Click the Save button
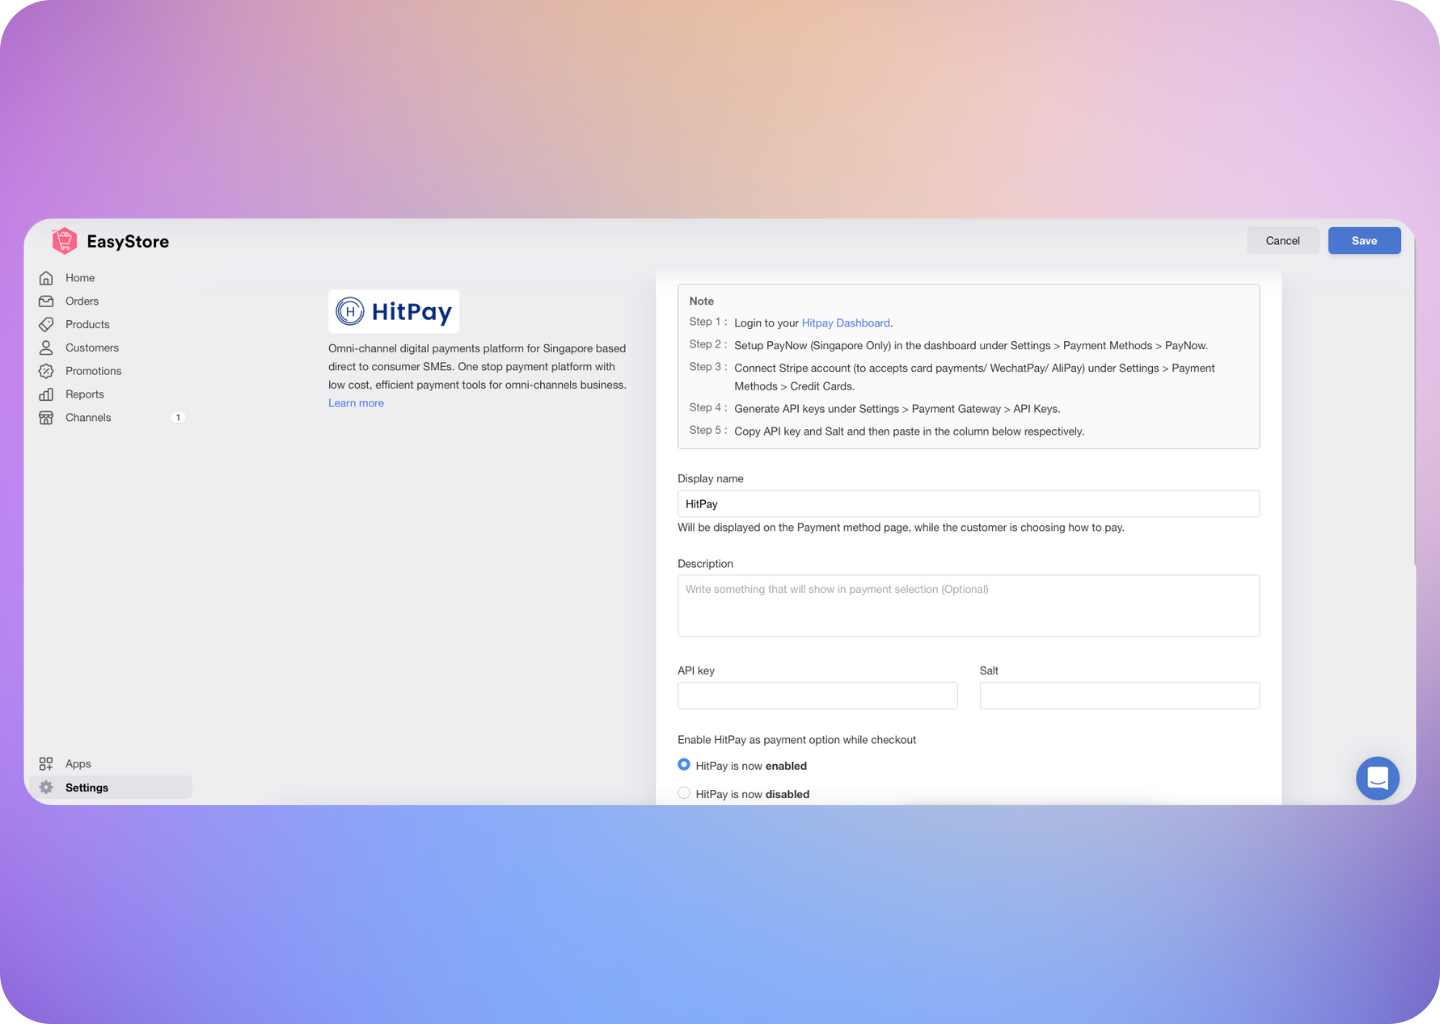 pyautogui.click(x=1364, y=241)
